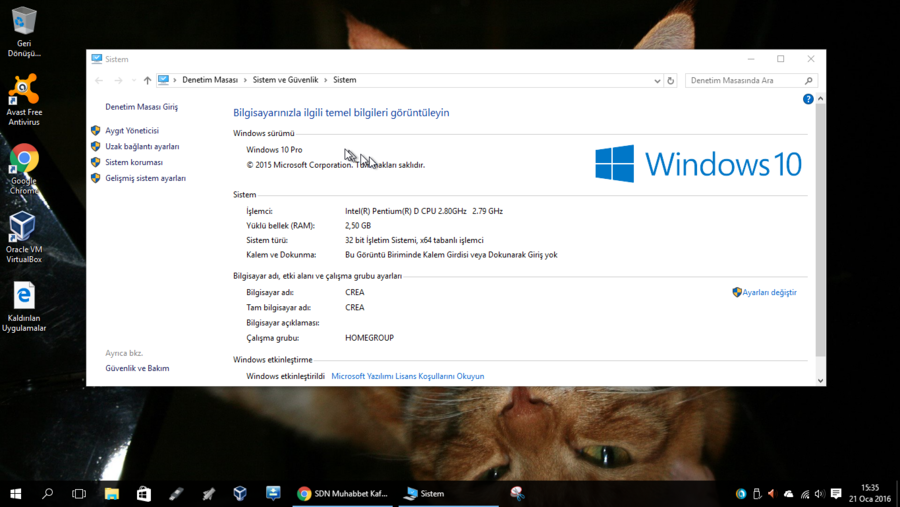
Task: Click Sistem breadcrumb item
Action: click(344, 80)
